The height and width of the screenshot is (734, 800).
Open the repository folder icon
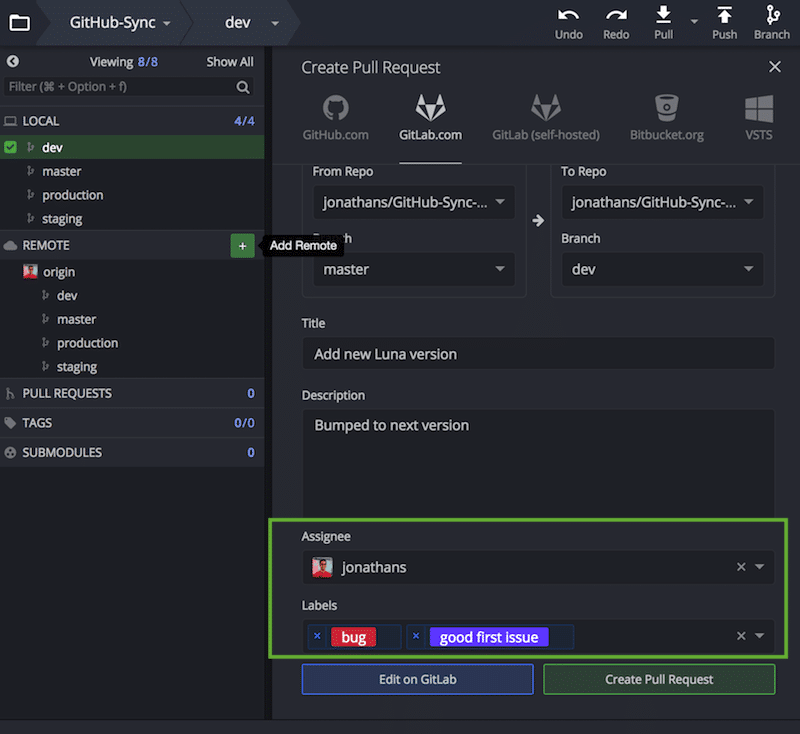pyautogui.click(x=19, y=23)
